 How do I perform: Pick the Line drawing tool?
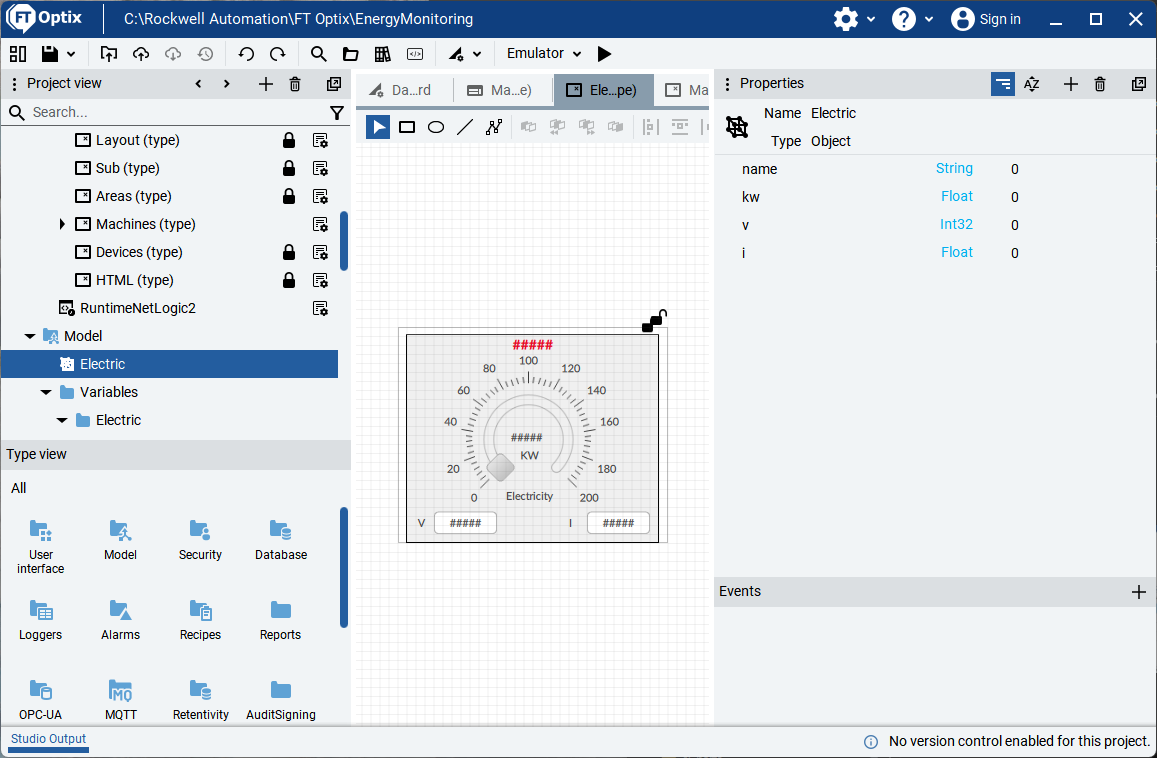click(464, 127)
